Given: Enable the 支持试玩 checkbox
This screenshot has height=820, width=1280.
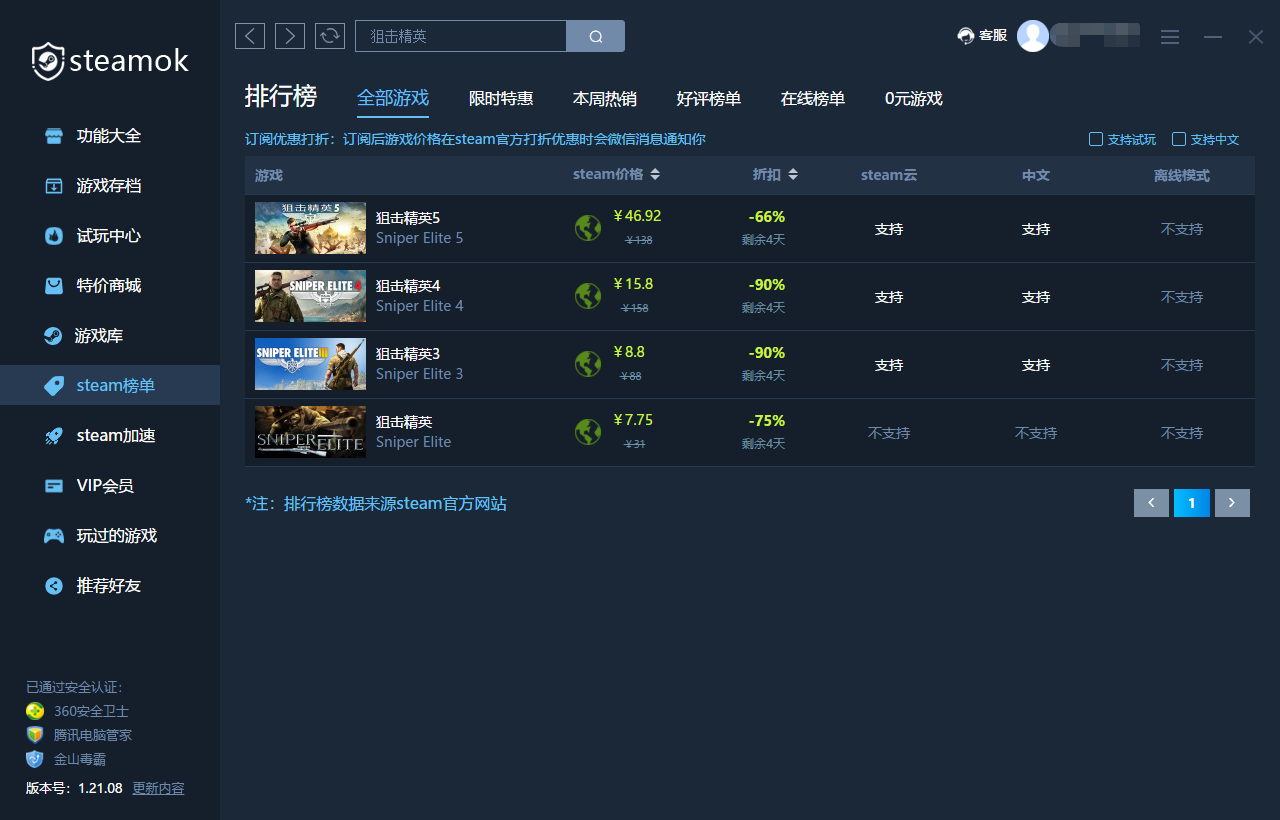Looking at the screenshot, I should [x=1096, y=139].
